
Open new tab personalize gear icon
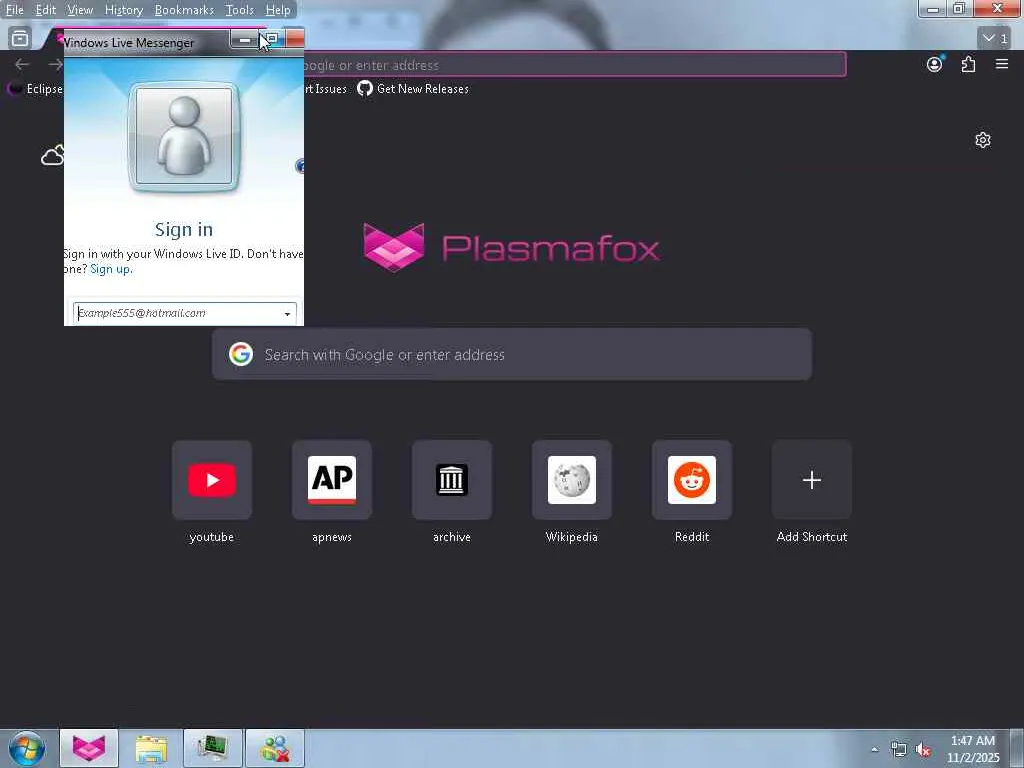tap(983, 140)
